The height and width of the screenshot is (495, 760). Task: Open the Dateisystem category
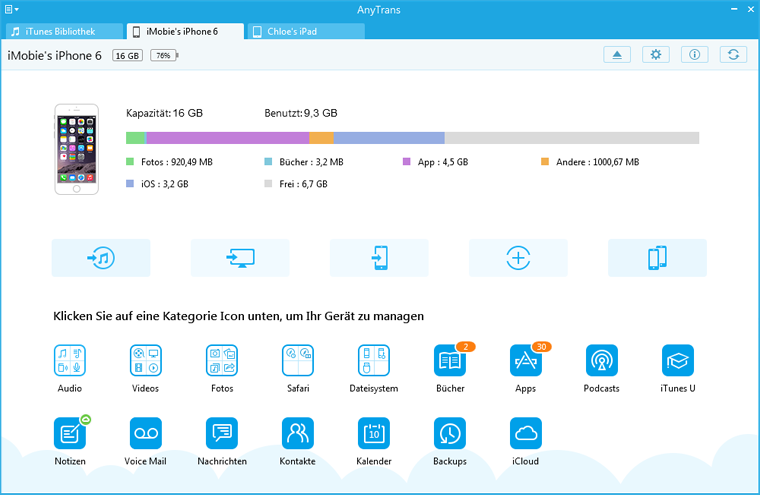374,360
